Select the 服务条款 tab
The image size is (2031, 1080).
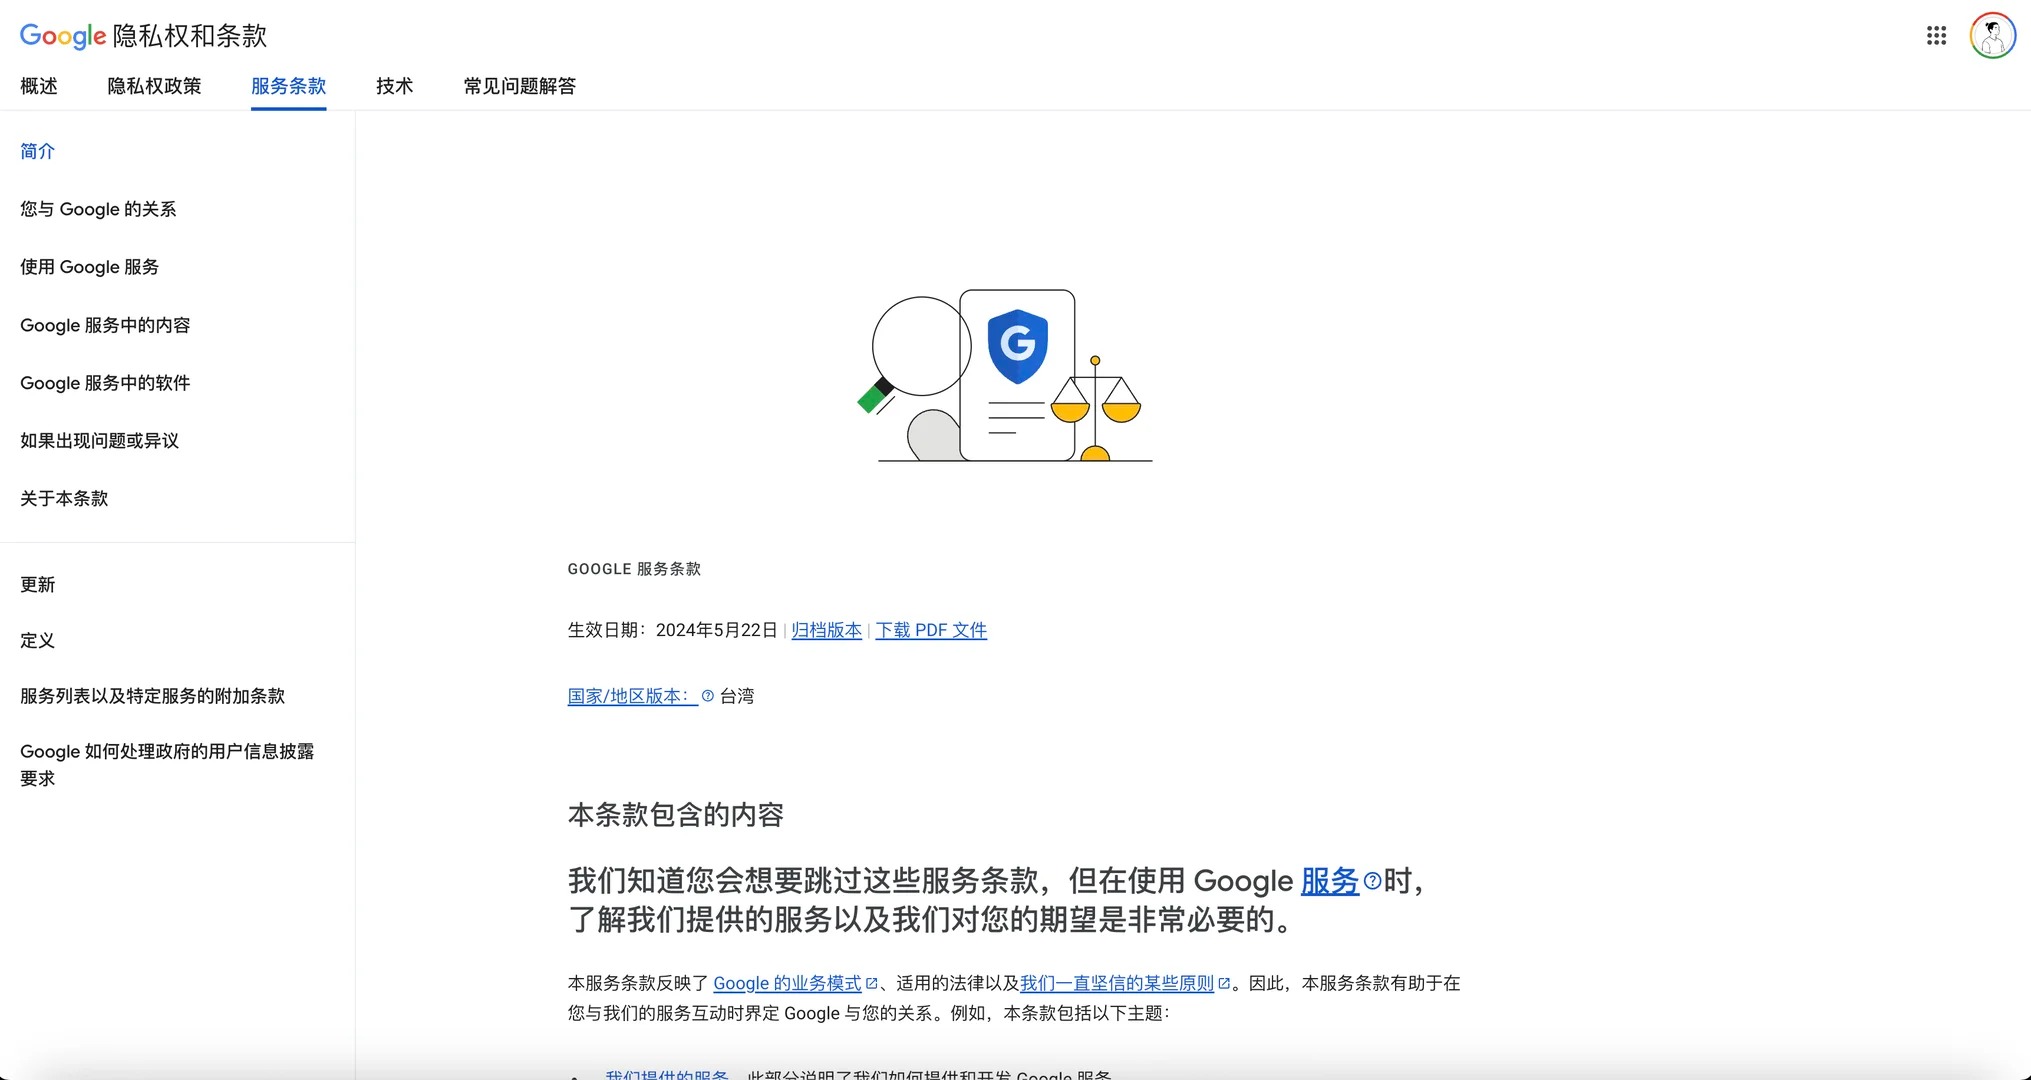click(x=289, y=86)
